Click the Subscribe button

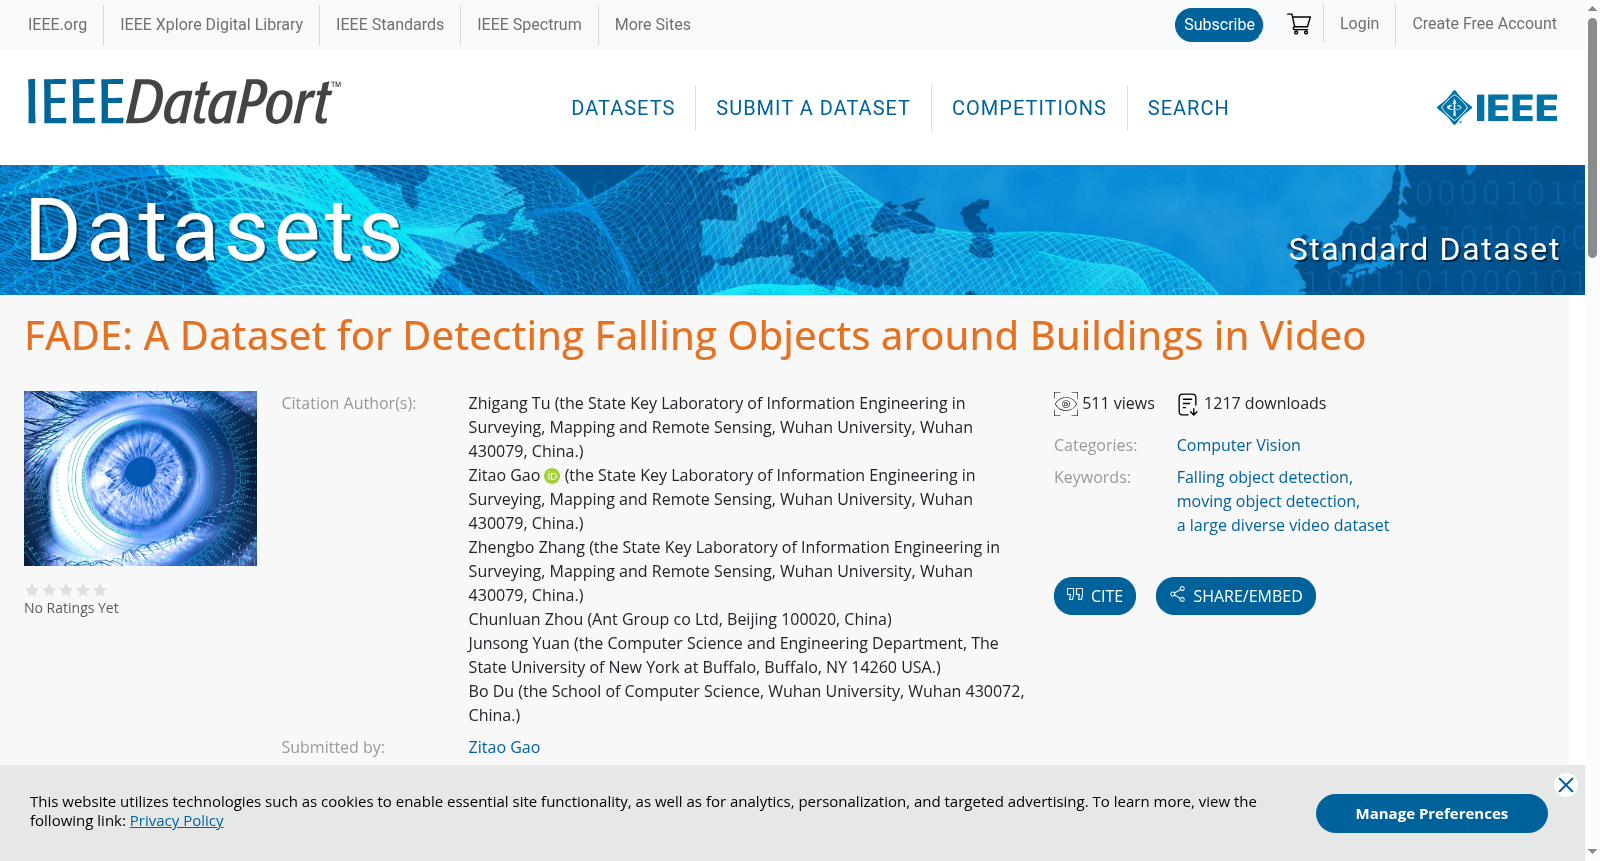click(x=1219, y=25)
